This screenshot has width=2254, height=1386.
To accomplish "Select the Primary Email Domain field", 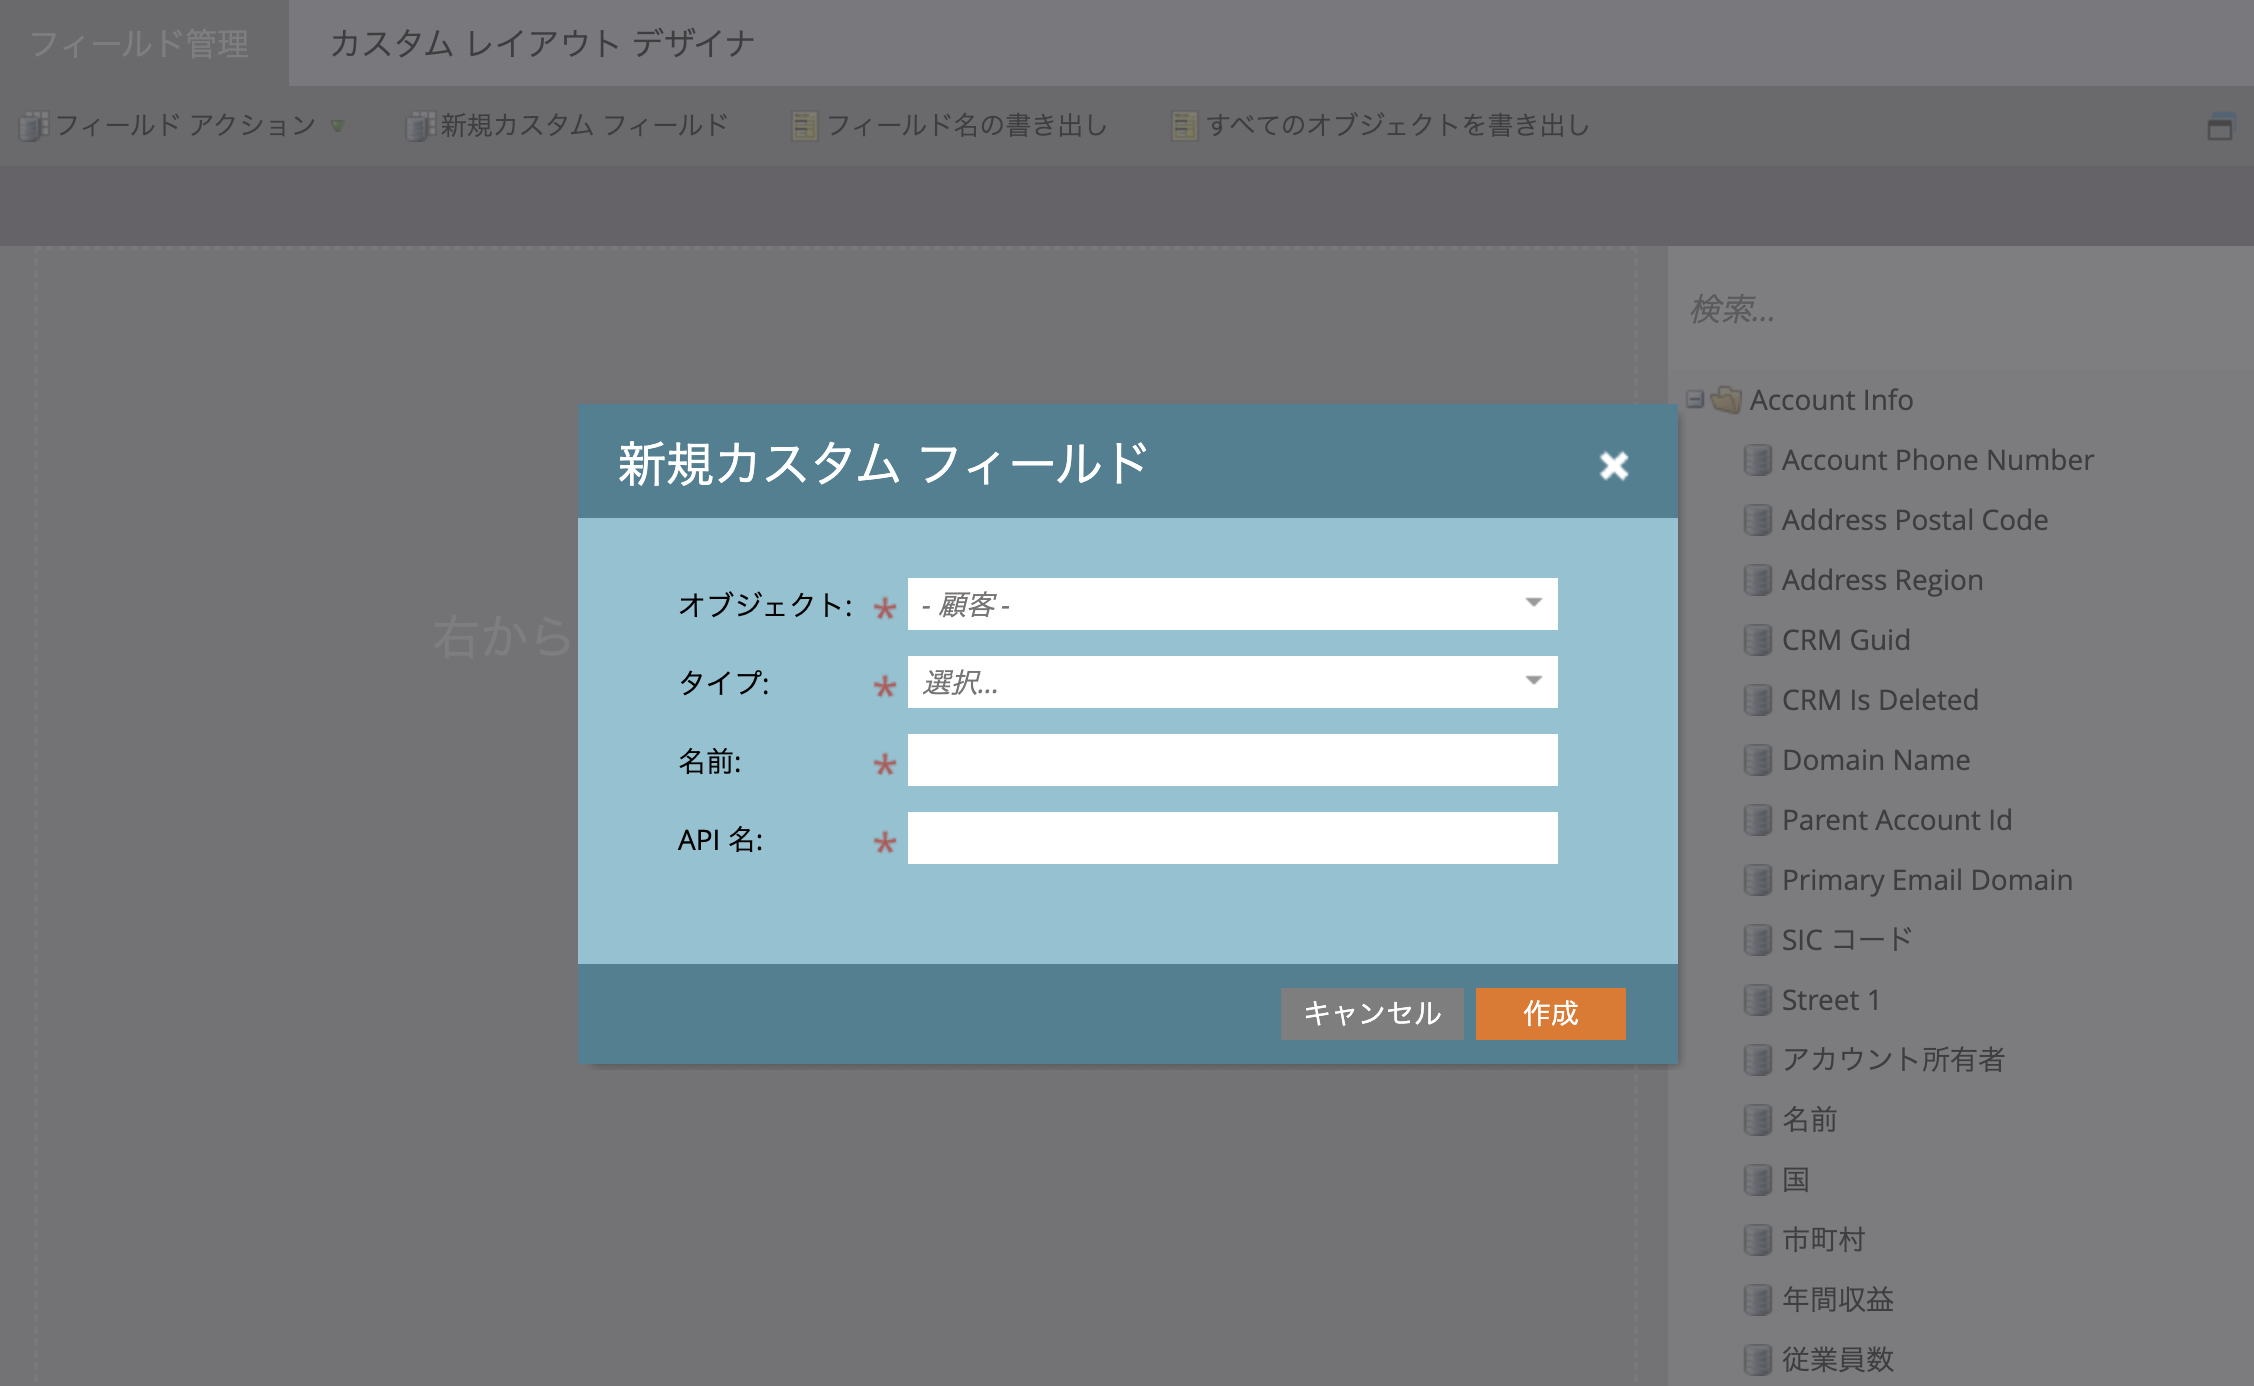I will pos(1926,880).
